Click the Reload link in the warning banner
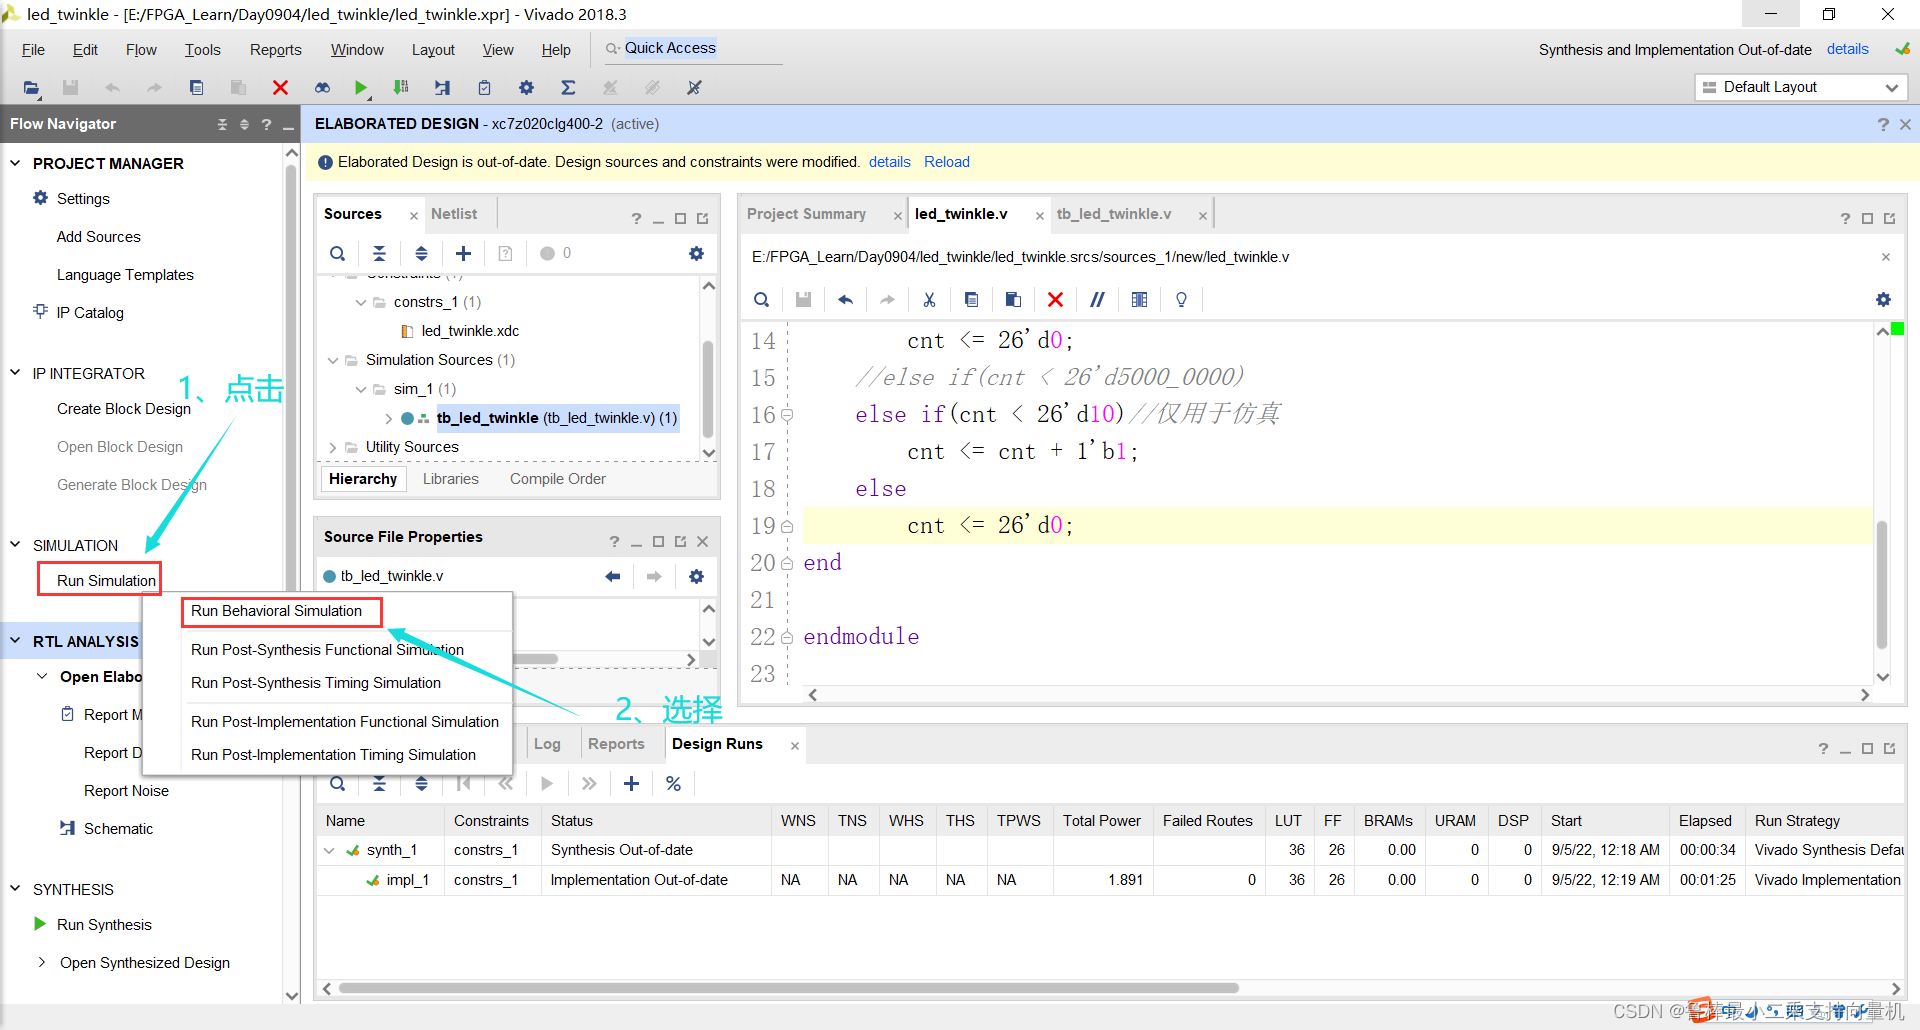This screenshot has width=1920, height=1030. click(946, 162)
